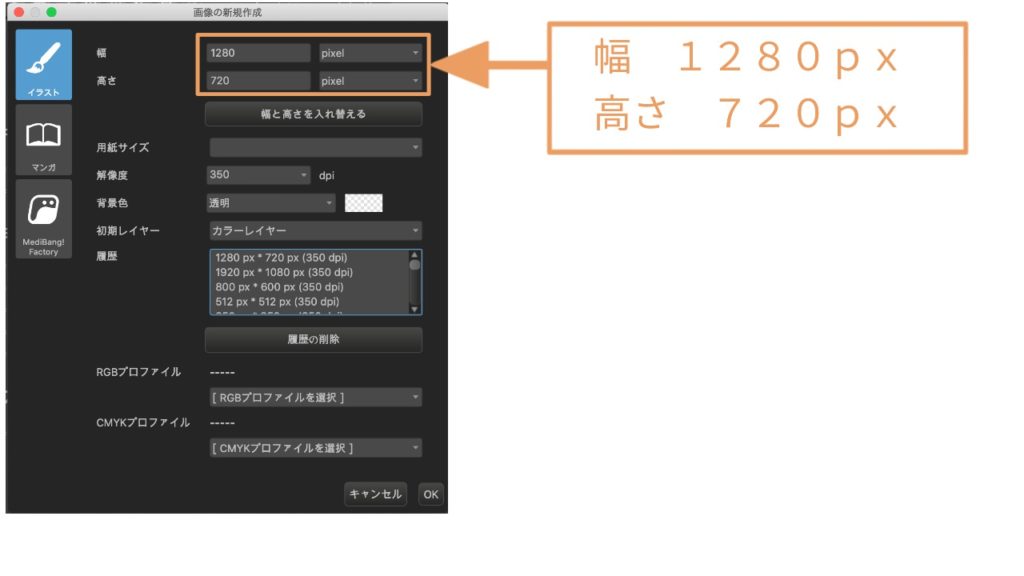Expand the CMYKプロファイルを選択 dropdown
Viewport: 1024px width, 576px height.
316,447
